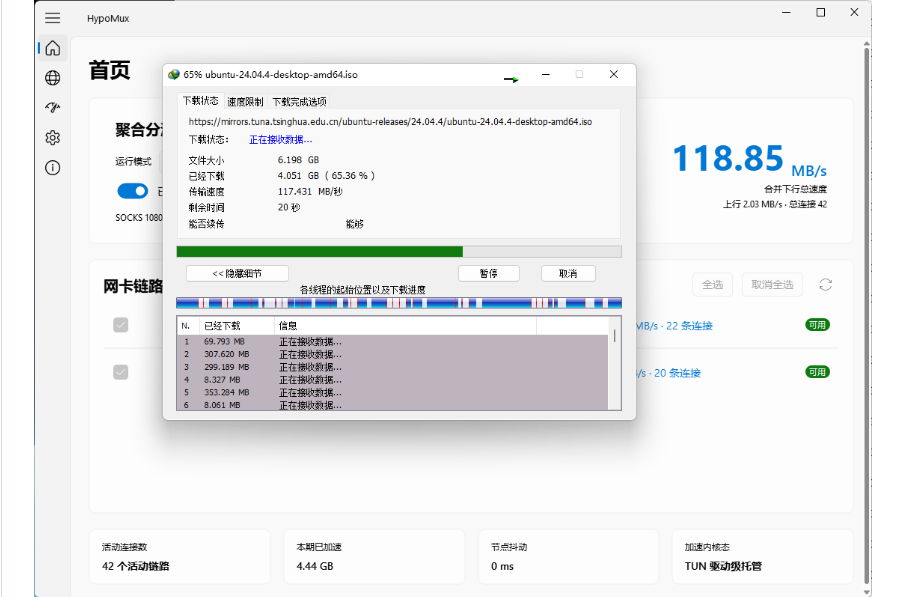Check the second network adapter checkbox
Image resolution: width=902 pixels, height=597 pixels.
click(x=121, y=372)
